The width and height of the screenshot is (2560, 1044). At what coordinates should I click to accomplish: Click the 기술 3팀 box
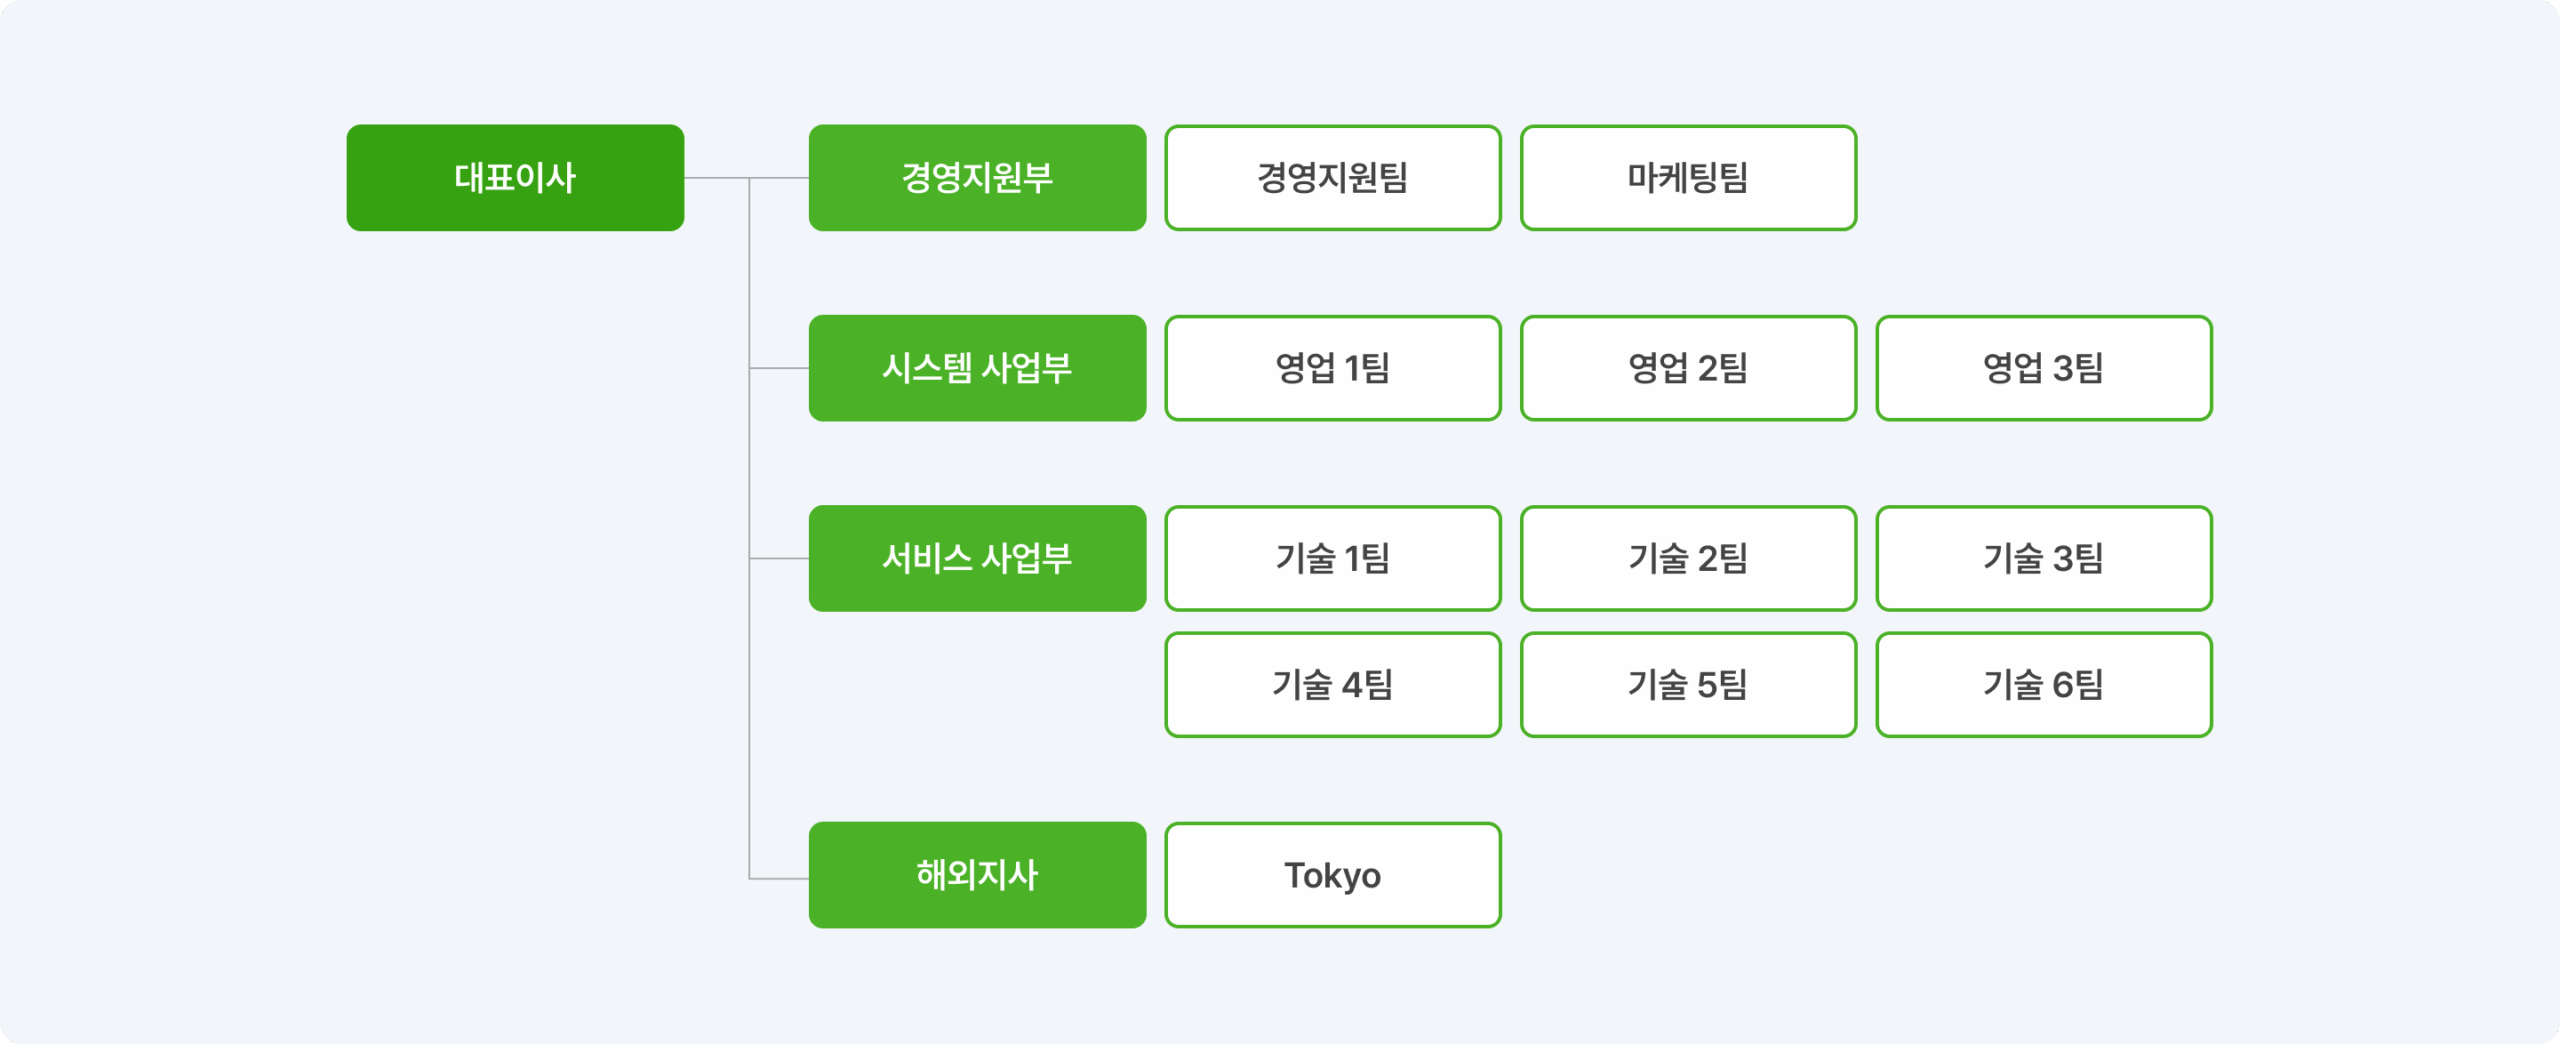tap(2043, 558)
